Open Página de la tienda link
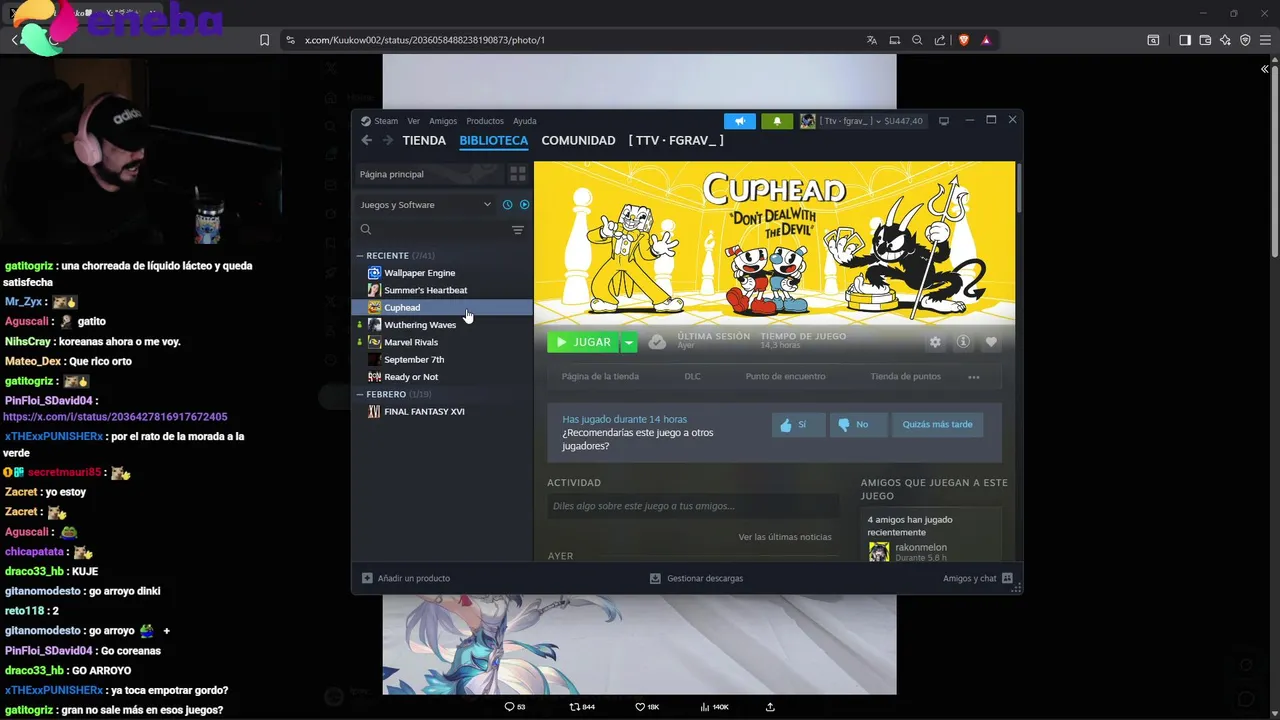 (x=600, y=377)
